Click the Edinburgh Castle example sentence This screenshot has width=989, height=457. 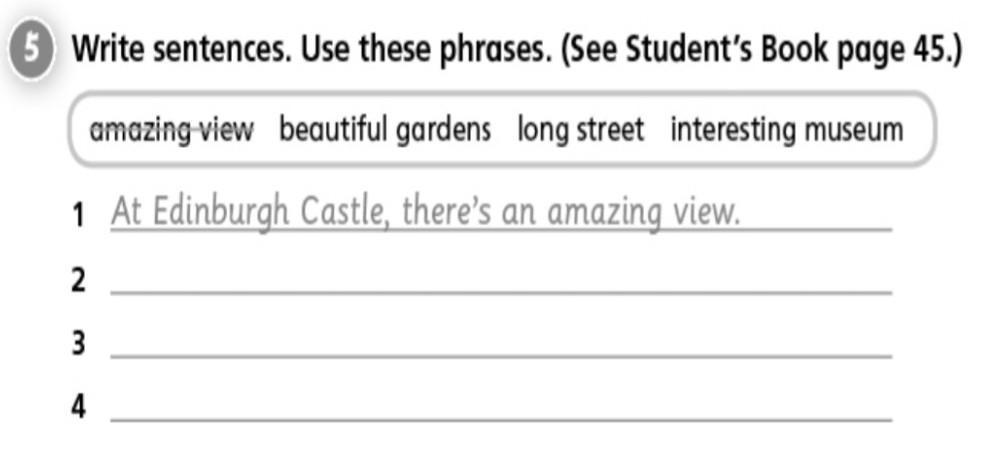click(425, 212)
